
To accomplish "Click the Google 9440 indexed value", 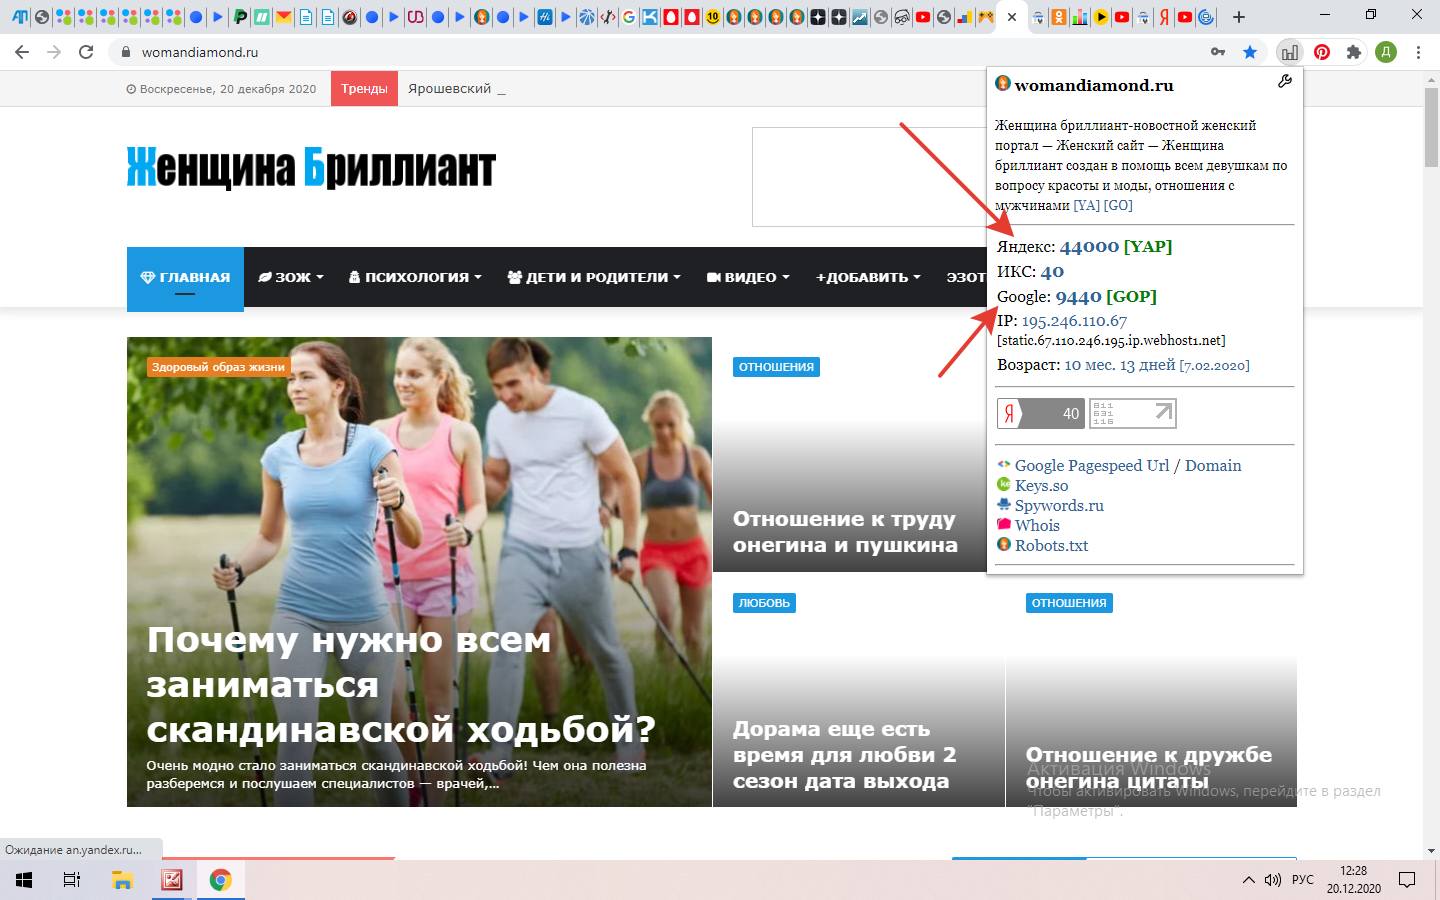I will [x=1078, y=296].
